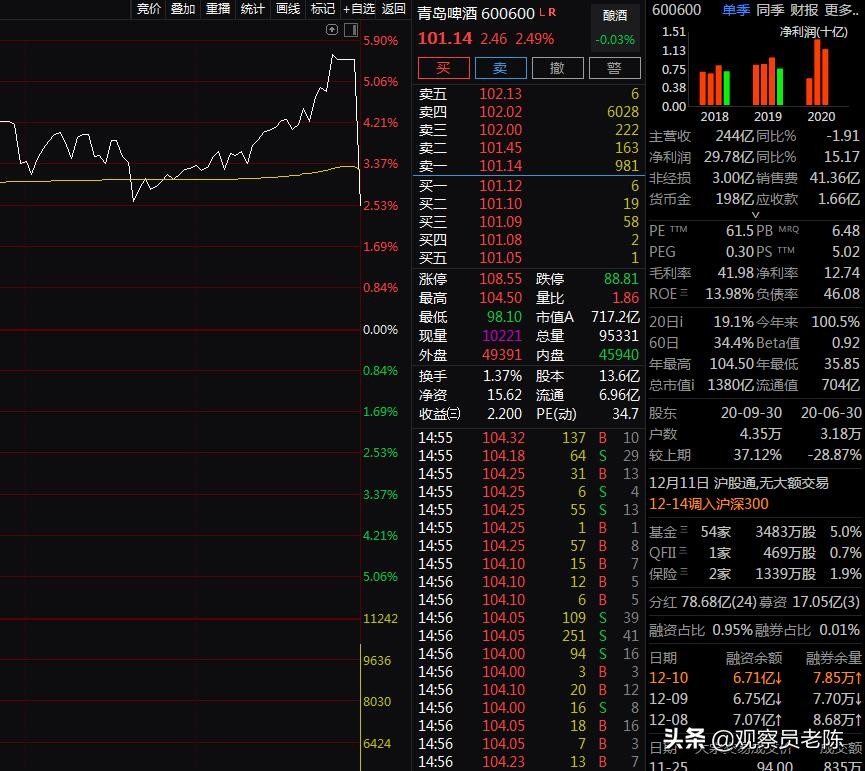
Task: Select the 14:56 104.23 trade tick
Action: pos(528,762)
